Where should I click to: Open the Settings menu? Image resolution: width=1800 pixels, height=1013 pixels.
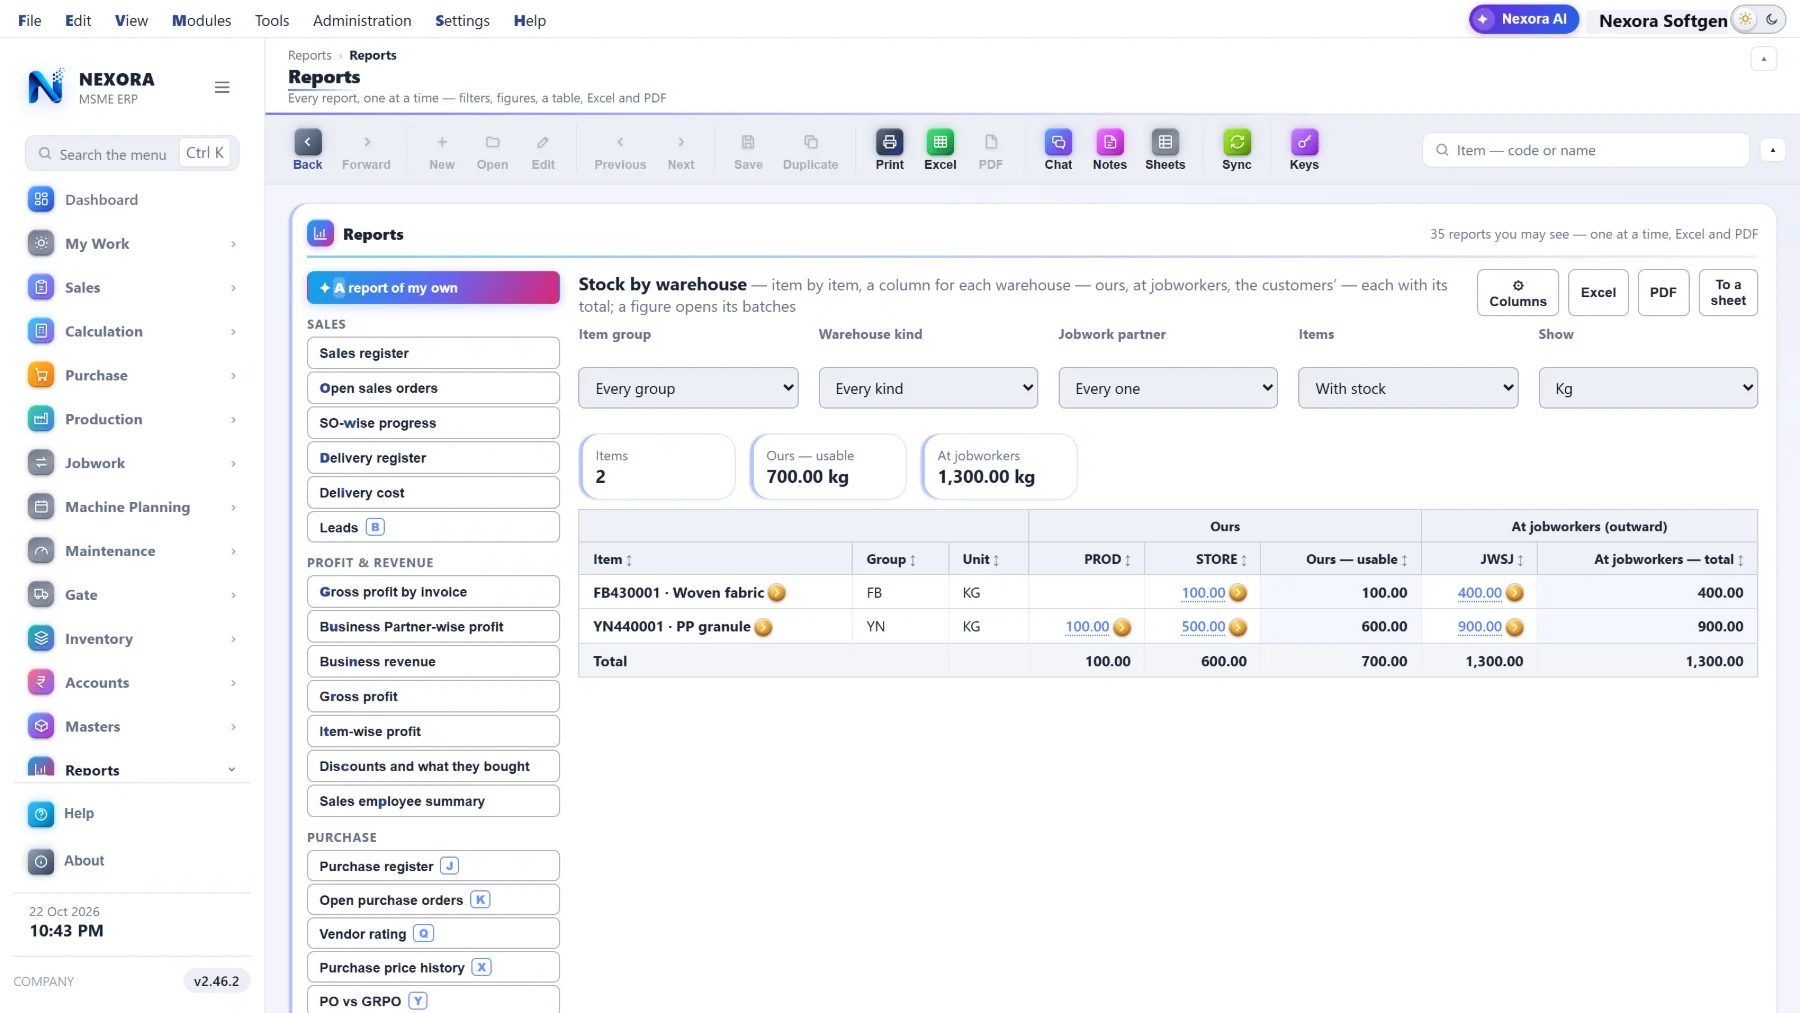[x=462, y=20]
